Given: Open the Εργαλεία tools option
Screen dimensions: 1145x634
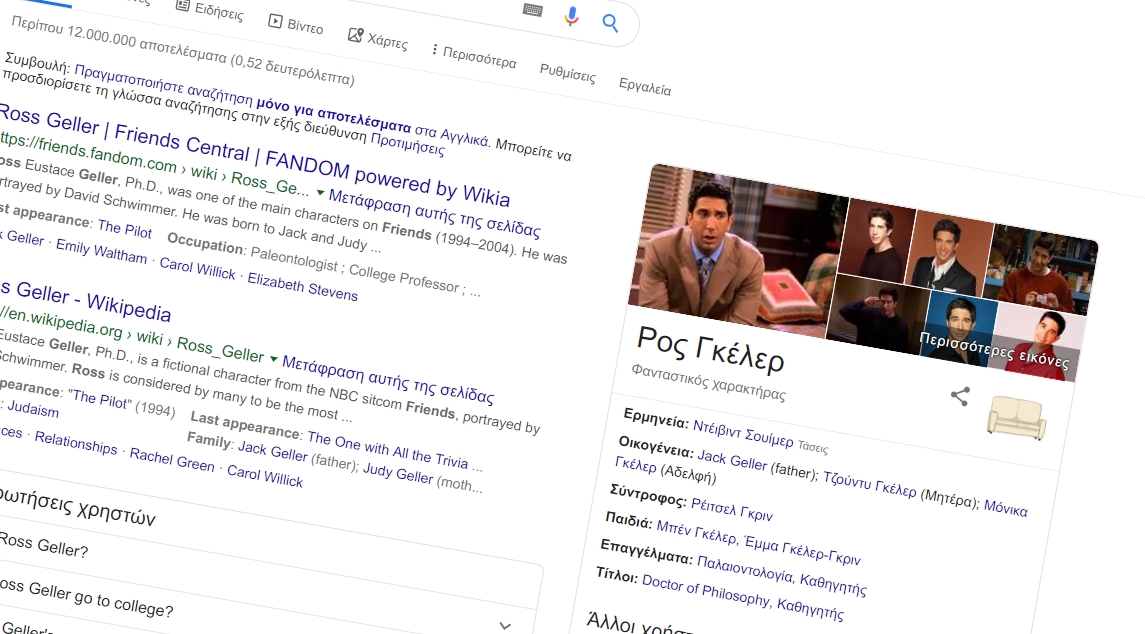Looking at the screenshot, I should tap(644, 87).
